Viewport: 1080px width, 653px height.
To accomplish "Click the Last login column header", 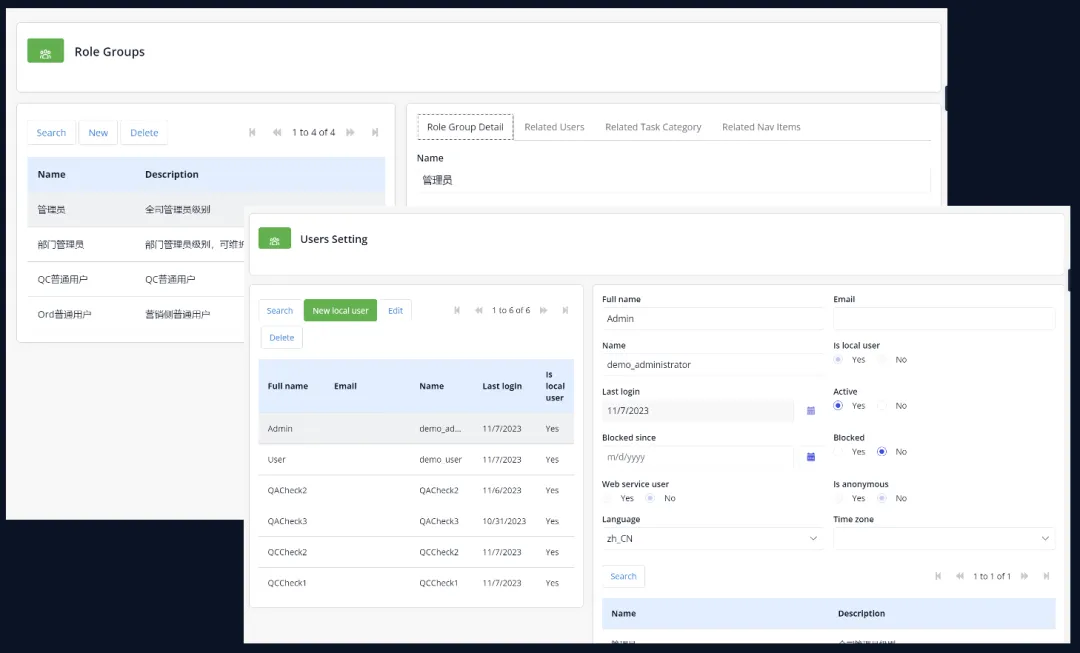I will (x=501, y=386).
